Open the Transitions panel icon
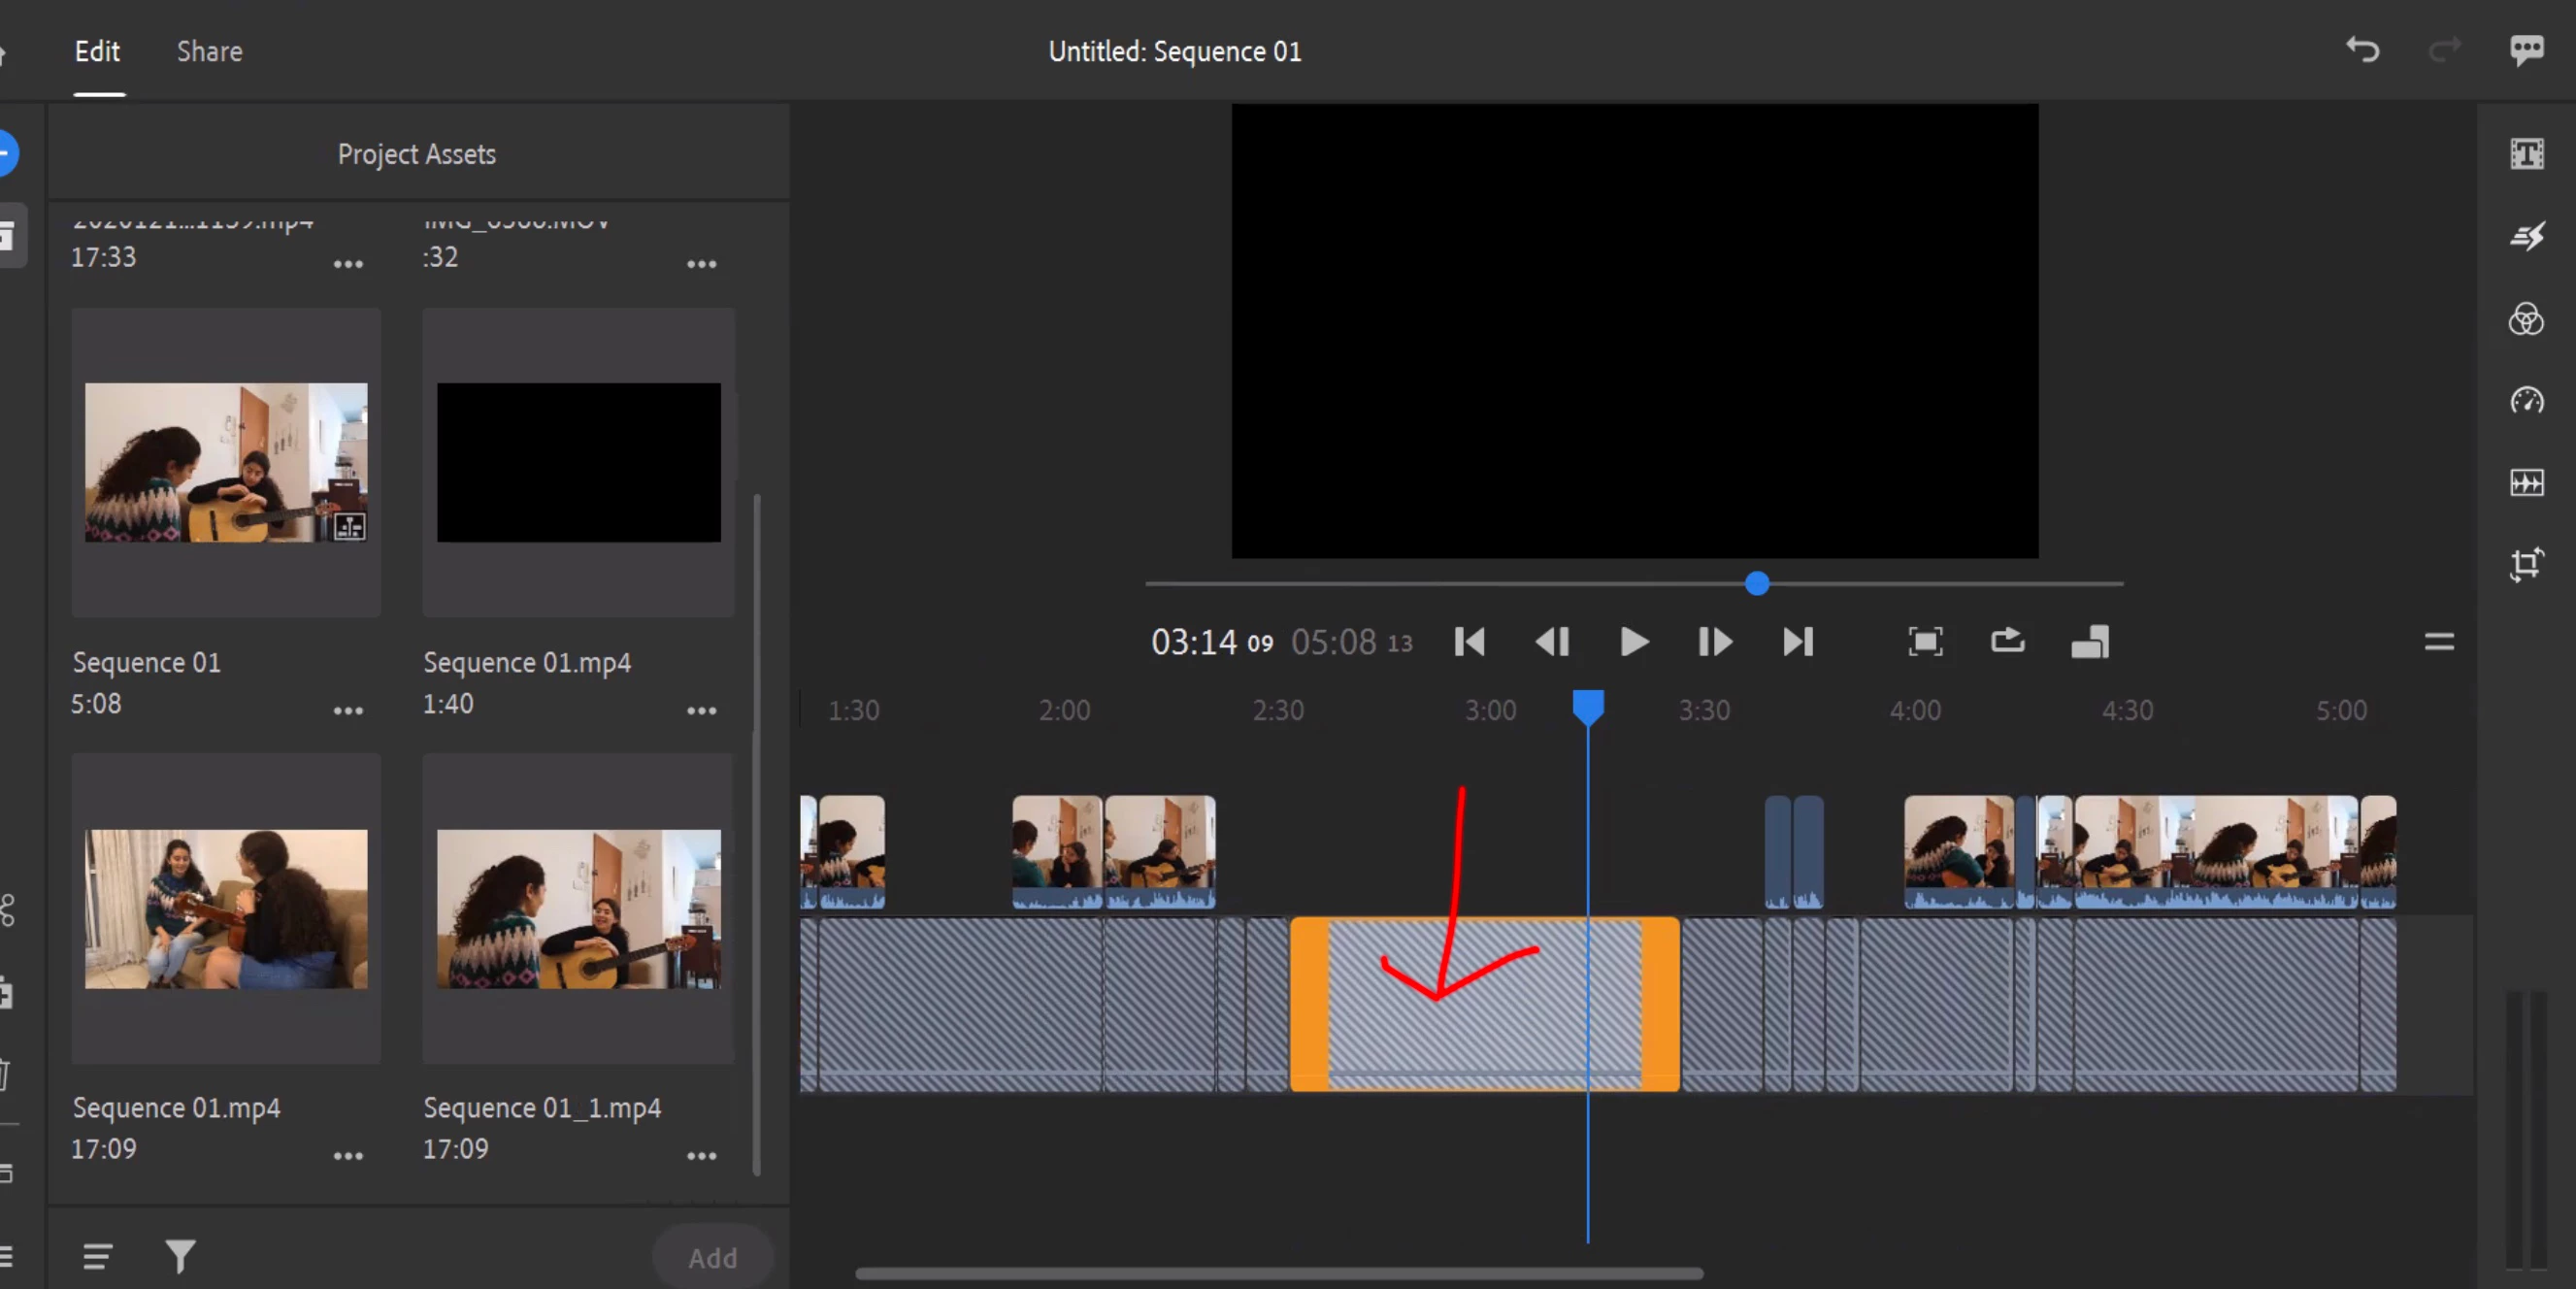 point(2526,237)
